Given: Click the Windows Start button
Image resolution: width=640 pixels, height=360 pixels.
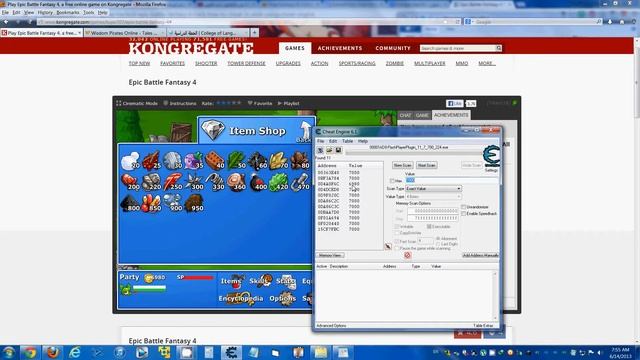Looking at the screenshot, I should pos(9,352).
